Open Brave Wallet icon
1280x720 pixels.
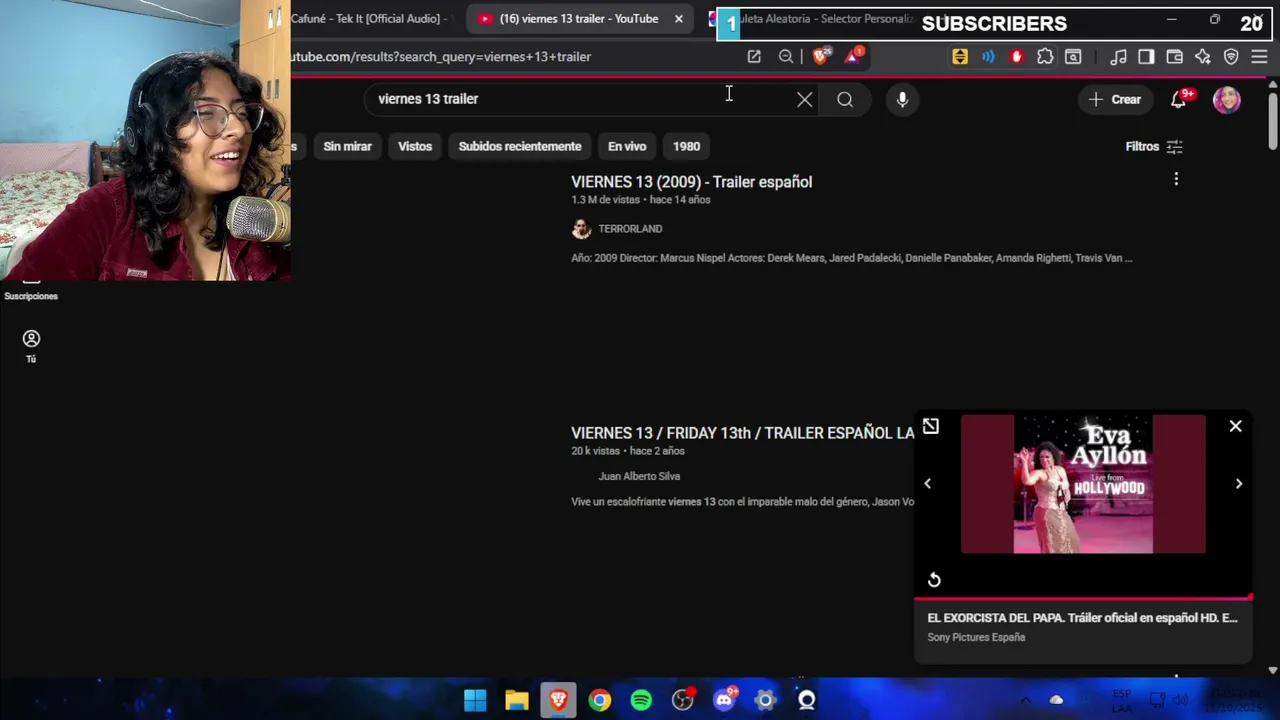click(1175, 57)
